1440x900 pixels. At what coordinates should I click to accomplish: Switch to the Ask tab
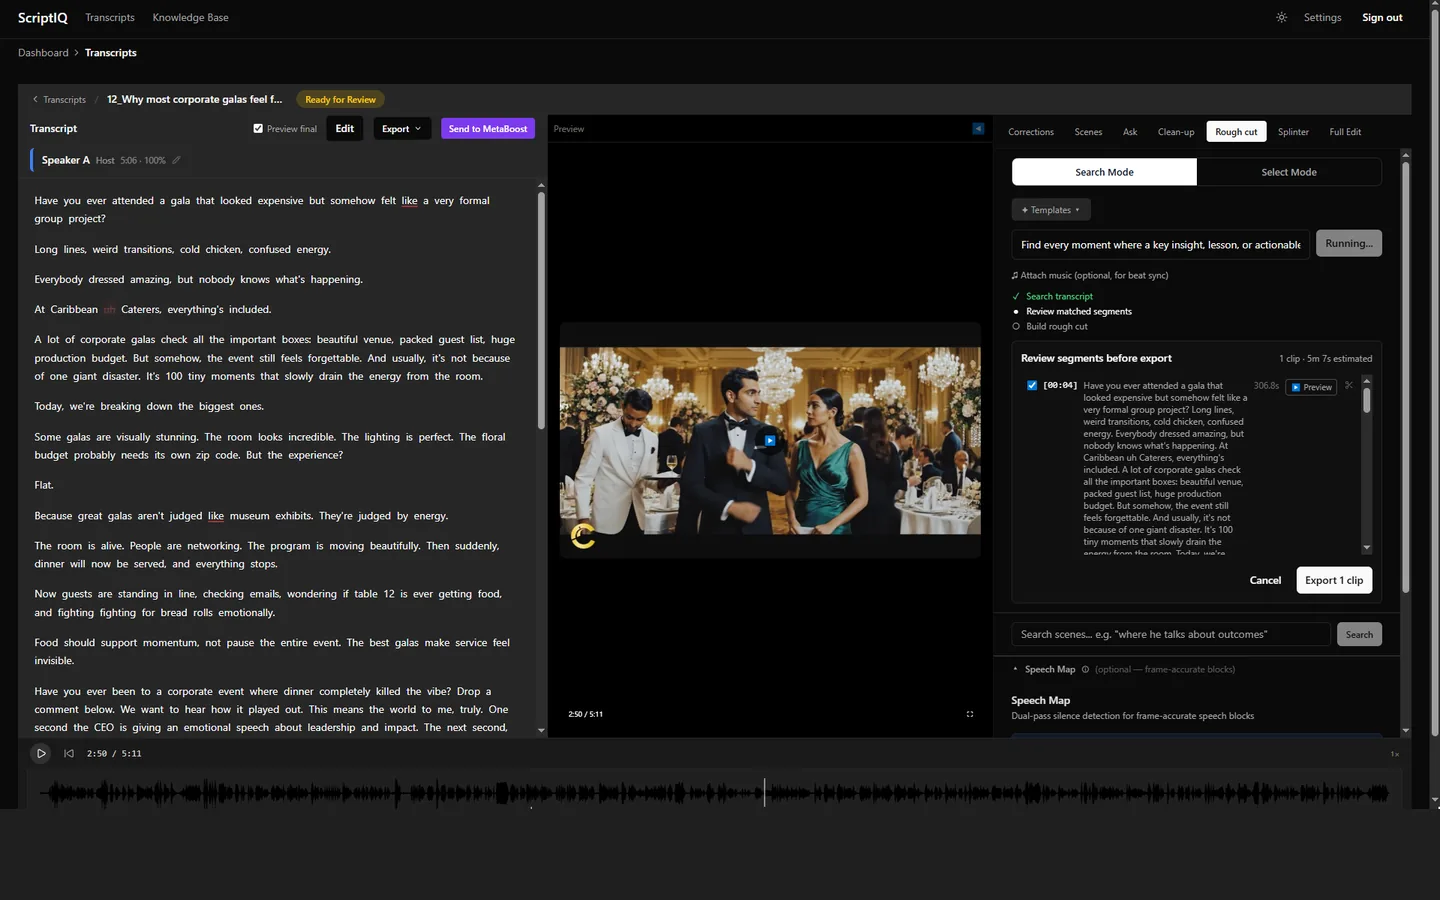[x=1130, y=132]
